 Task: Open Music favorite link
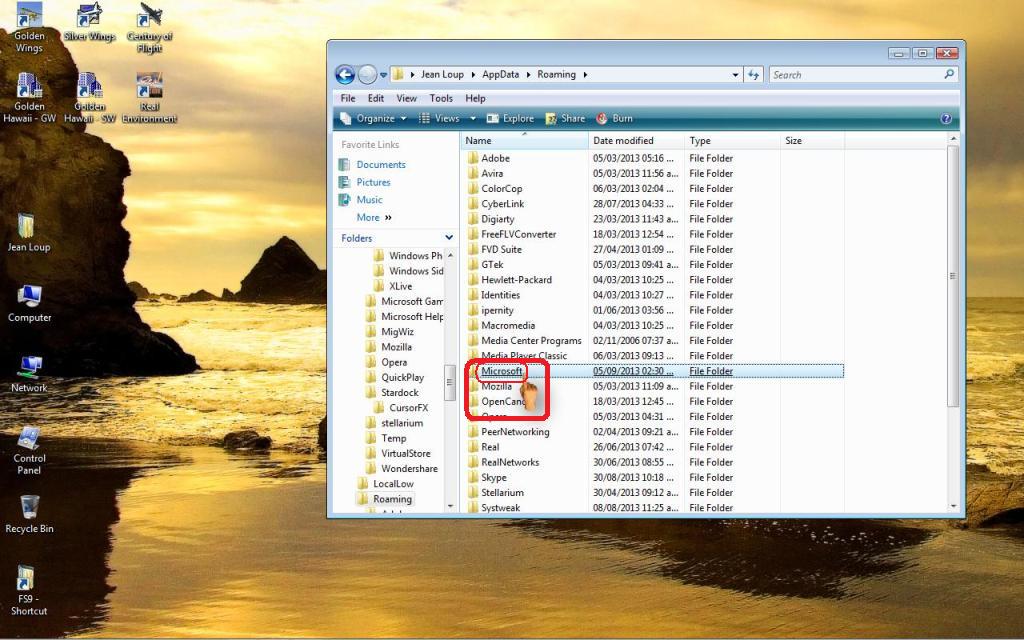click(x=360, y=200)
